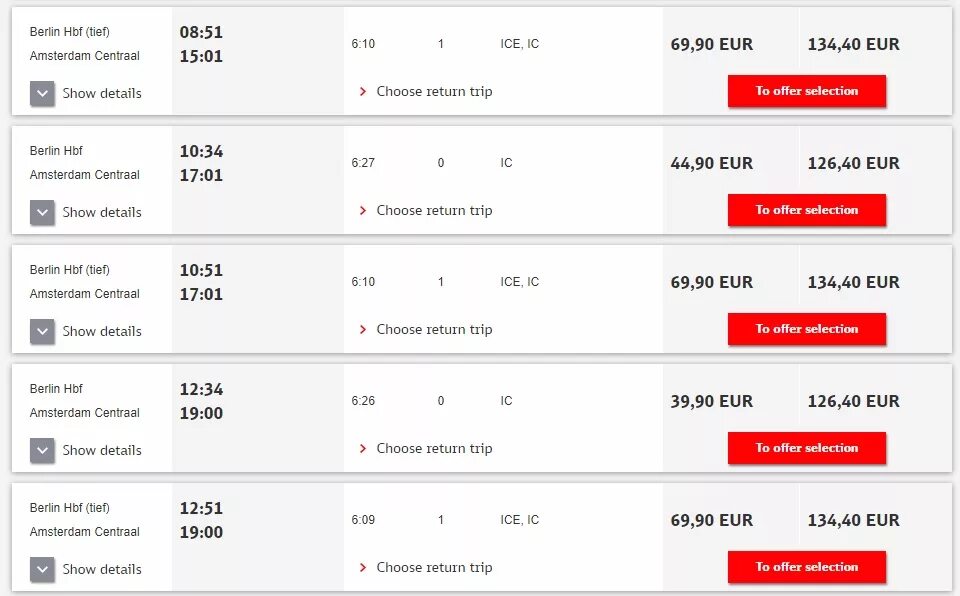The height and width of the screenshot is (596, 960).
Task: Choose return trip for the 10:51 connection
Action: point(434,330)
